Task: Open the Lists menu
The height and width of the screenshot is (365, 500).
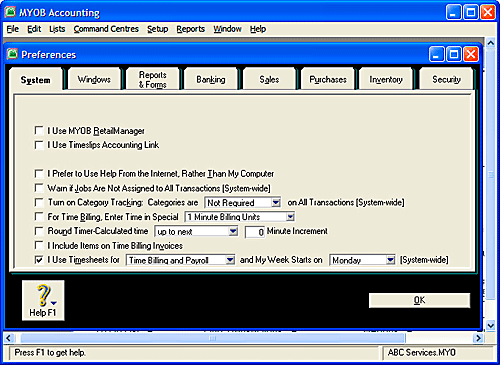Action: 57,29
